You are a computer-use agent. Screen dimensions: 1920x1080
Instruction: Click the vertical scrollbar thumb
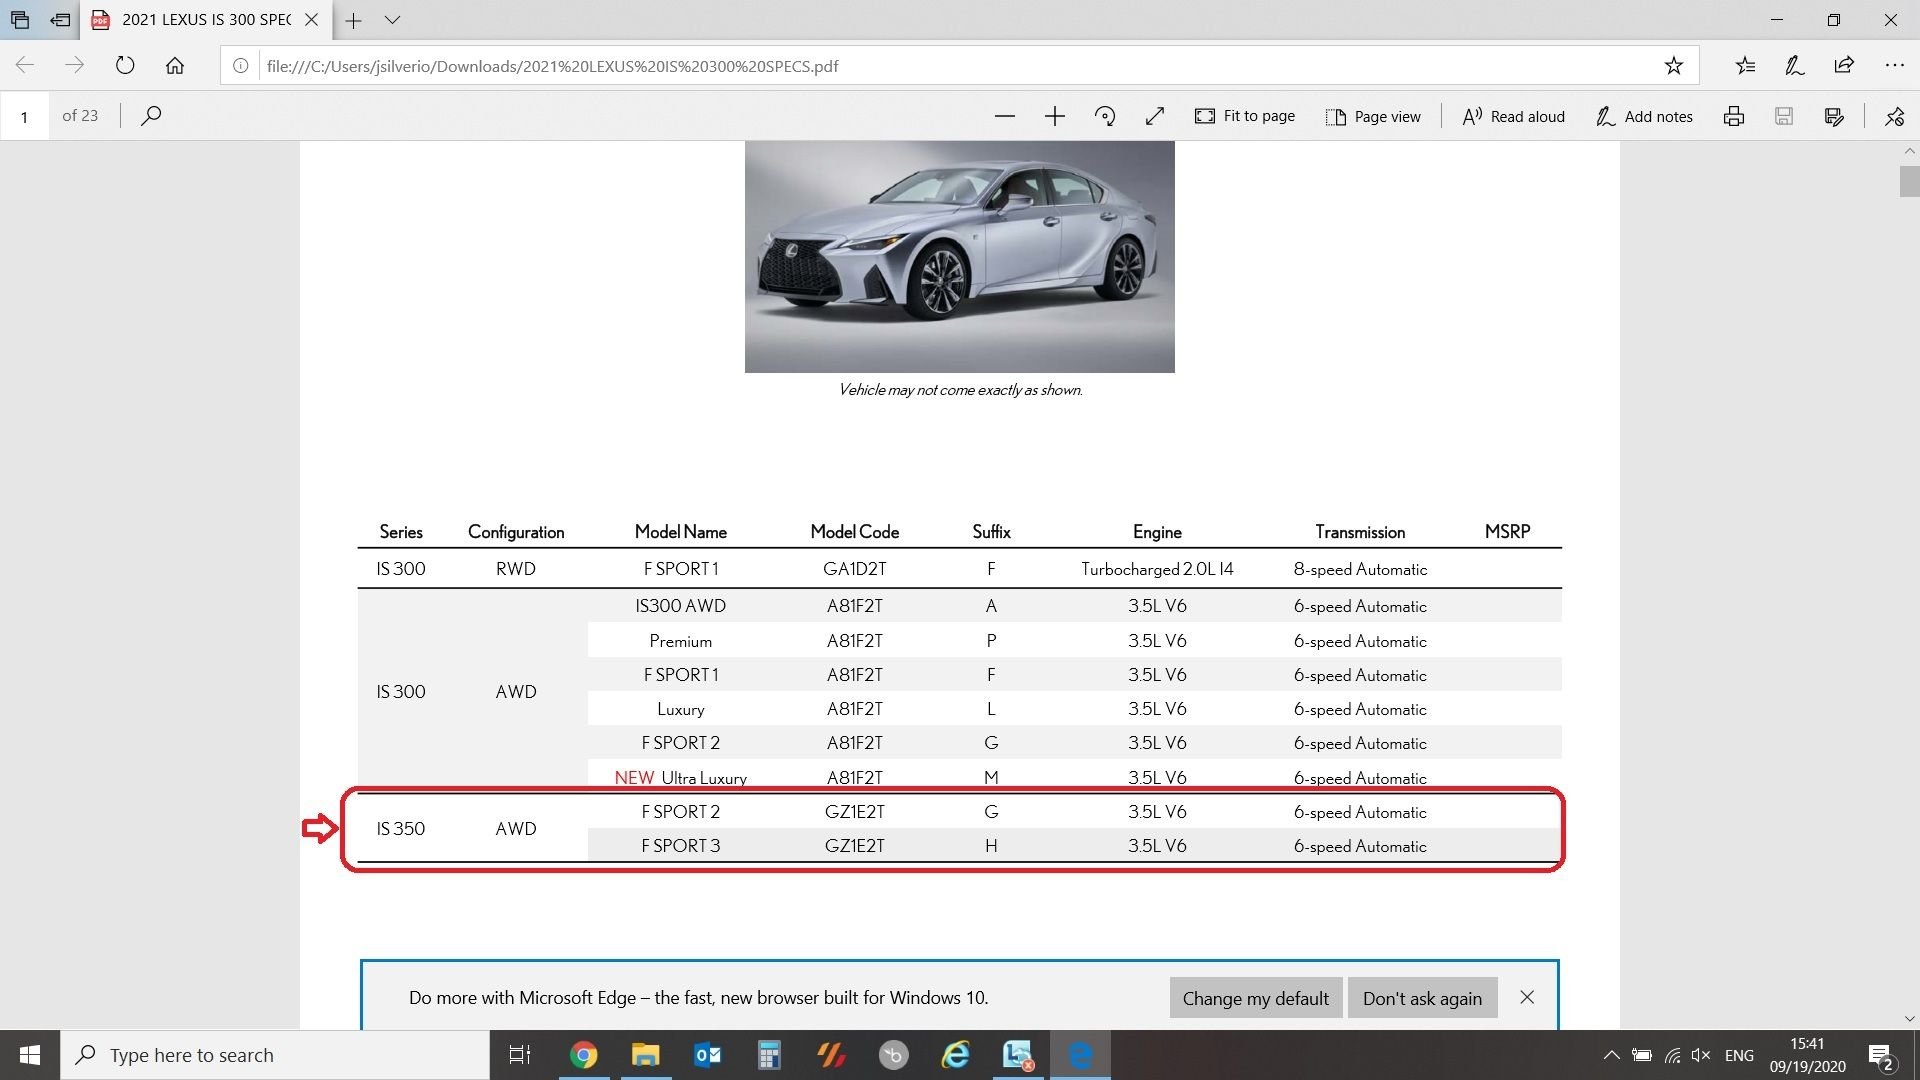[1909, 182]
